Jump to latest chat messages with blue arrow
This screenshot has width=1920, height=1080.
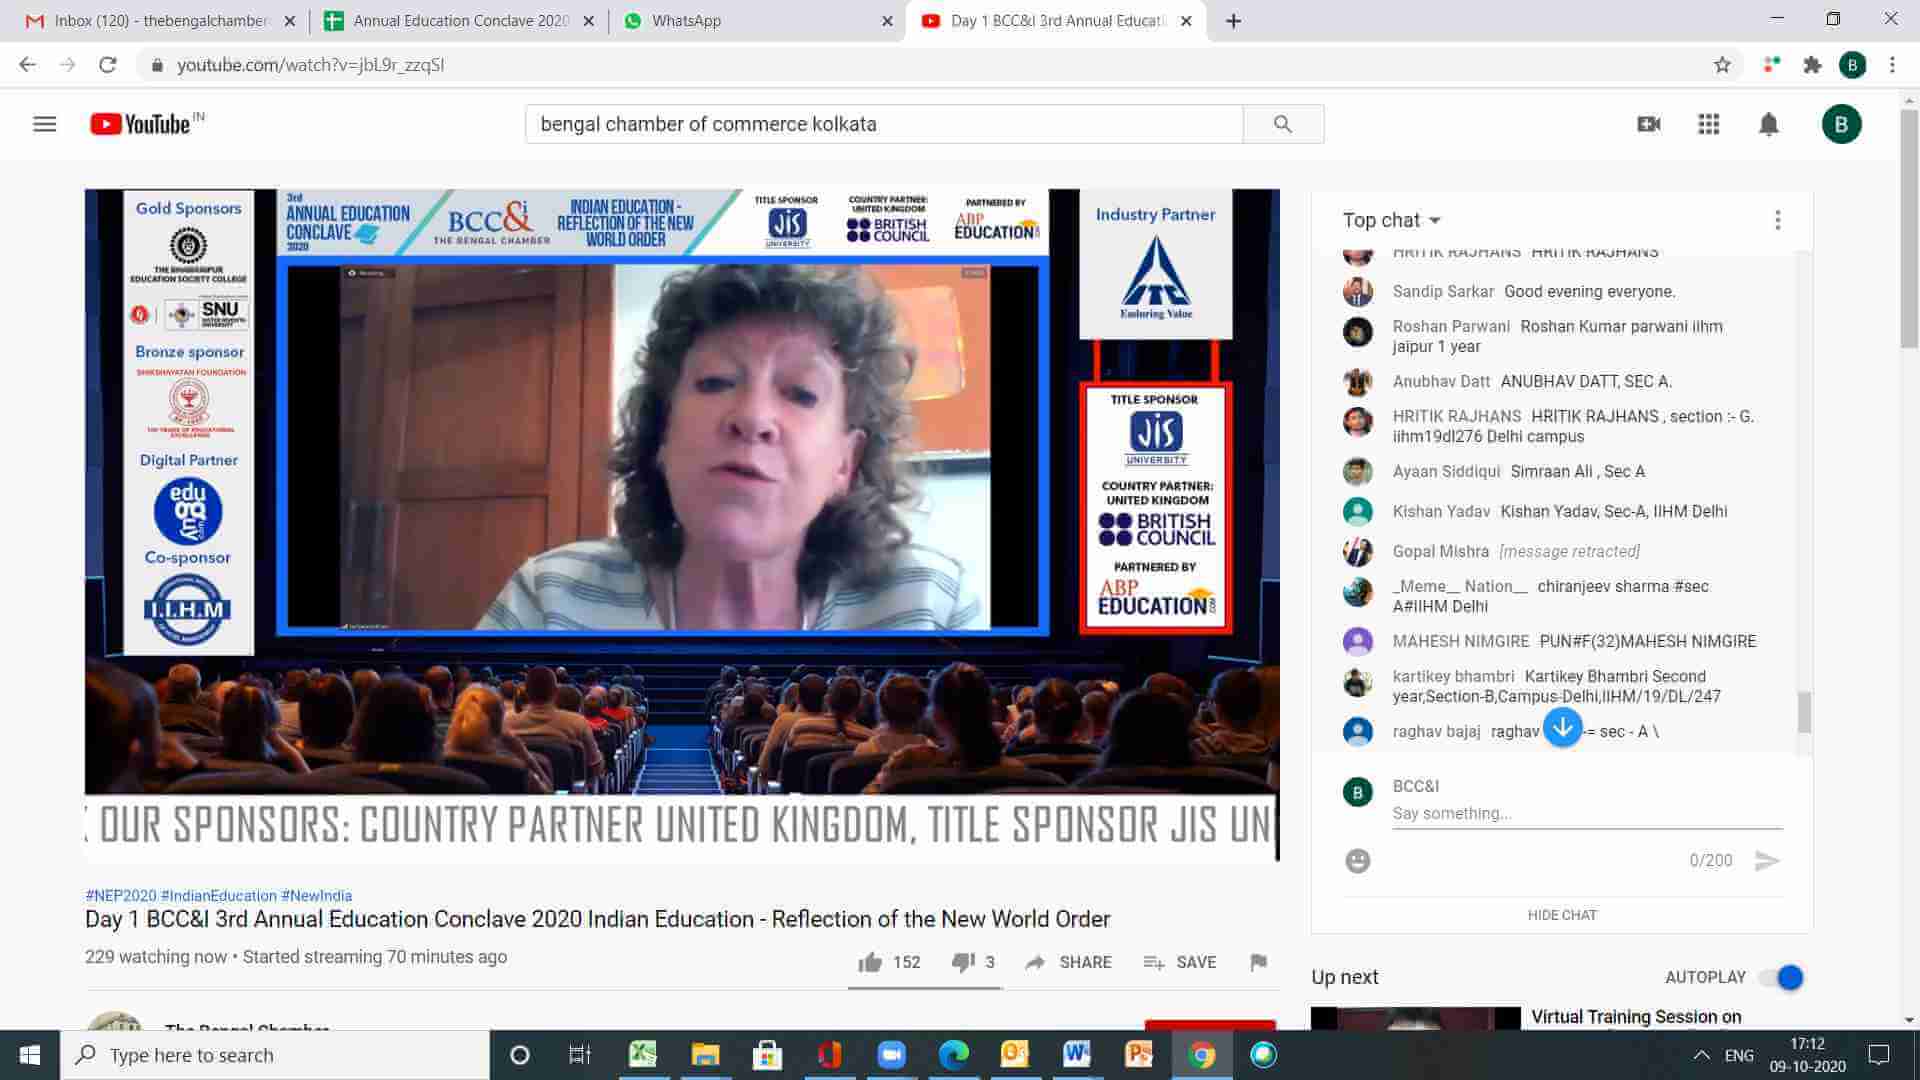1562,728
